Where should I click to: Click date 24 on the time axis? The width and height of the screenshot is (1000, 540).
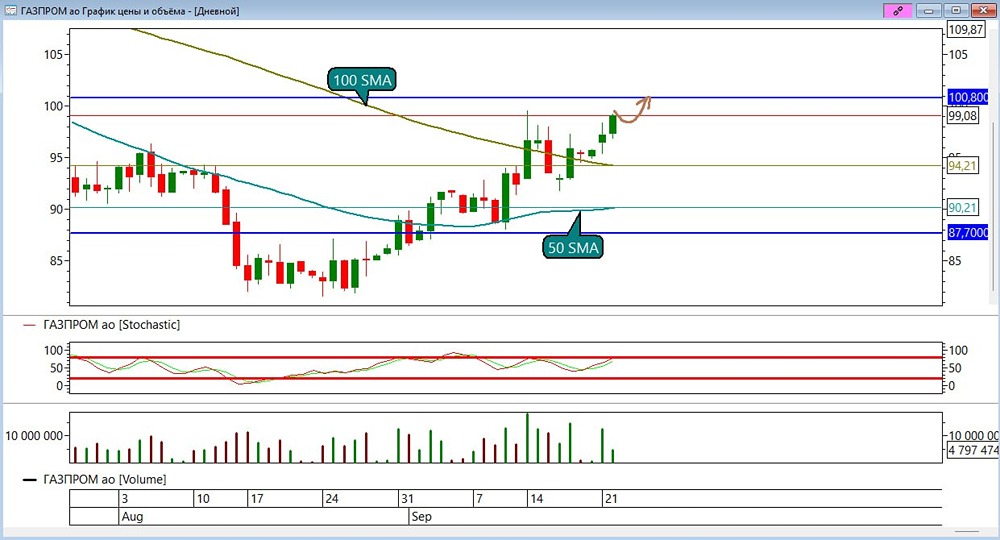coord(332,499)
